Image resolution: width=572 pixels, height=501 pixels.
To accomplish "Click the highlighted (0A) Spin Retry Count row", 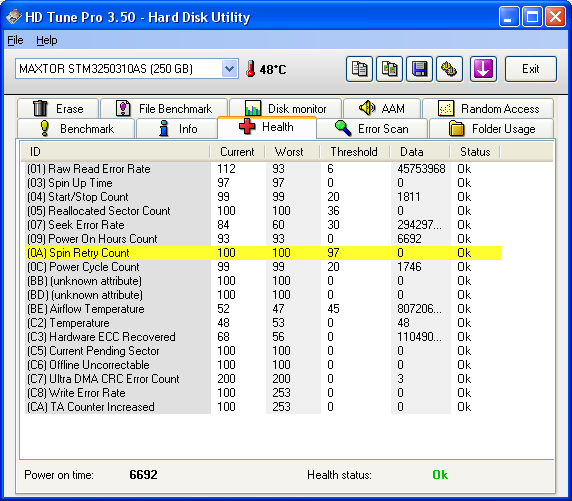I will (x=263, y=253).
